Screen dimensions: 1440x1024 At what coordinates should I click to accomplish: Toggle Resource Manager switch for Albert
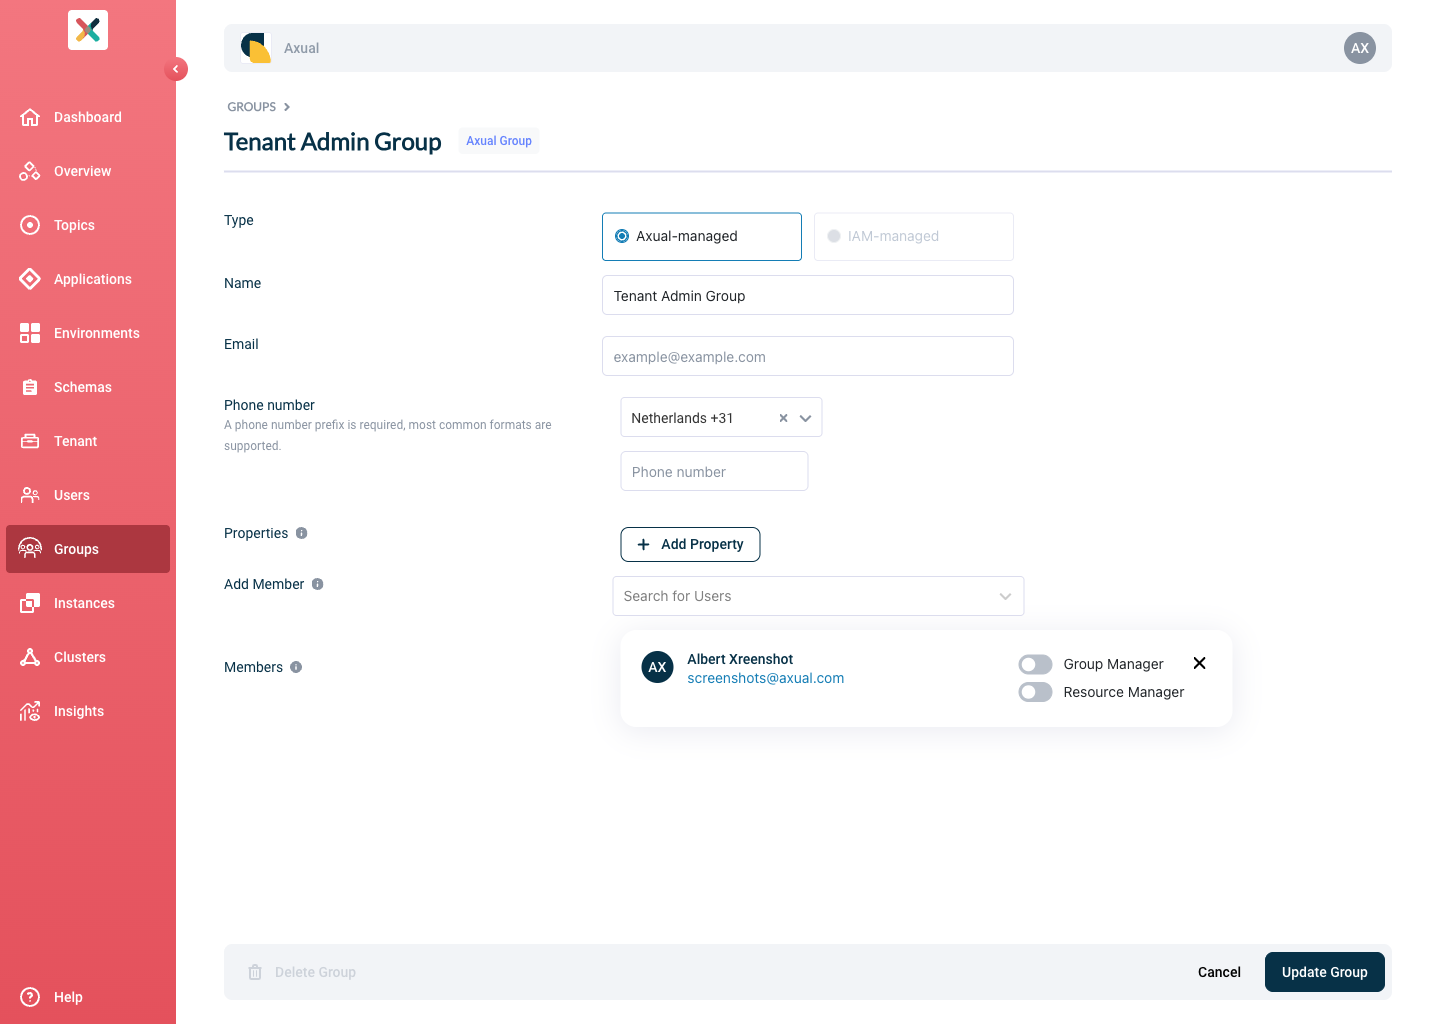(1035, 692)
